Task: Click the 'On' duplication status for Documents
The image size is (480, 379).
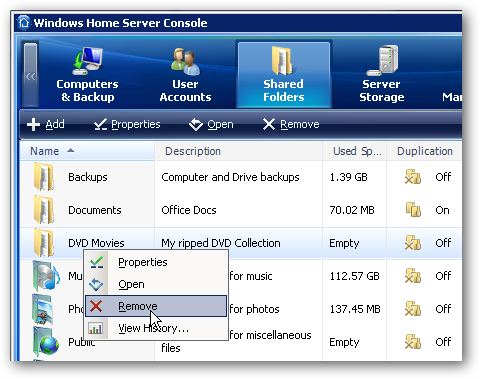Action: (442, 210)
